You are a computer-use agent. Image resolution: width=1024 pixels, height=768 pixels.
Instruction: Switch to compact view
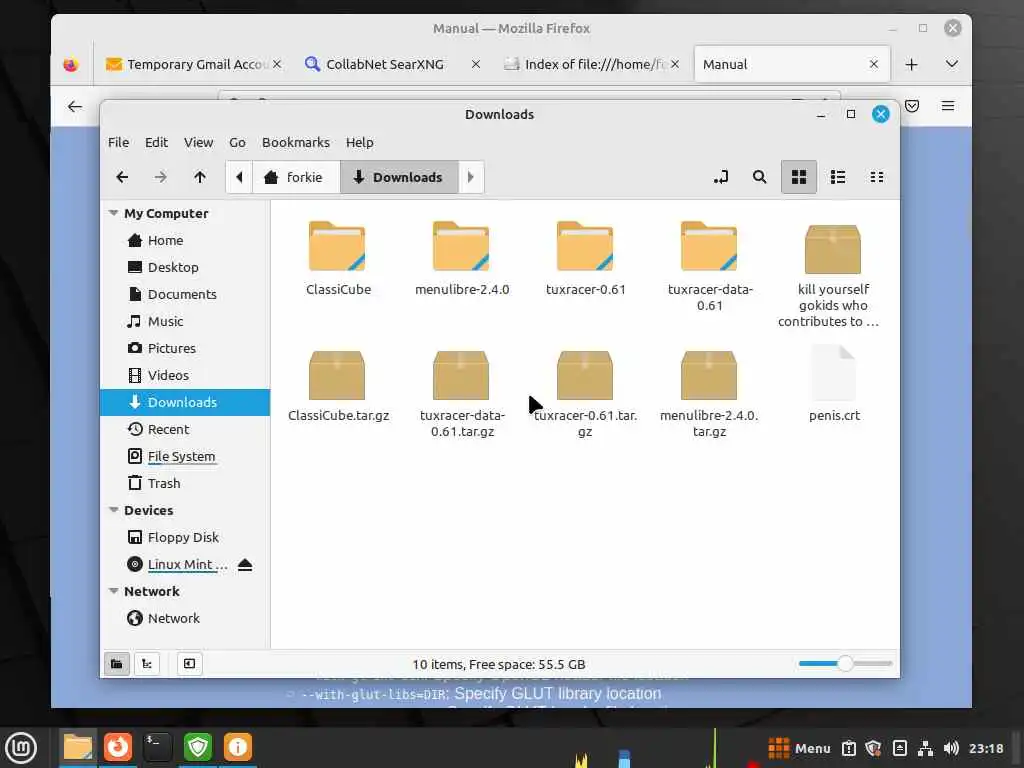(877, 177)
